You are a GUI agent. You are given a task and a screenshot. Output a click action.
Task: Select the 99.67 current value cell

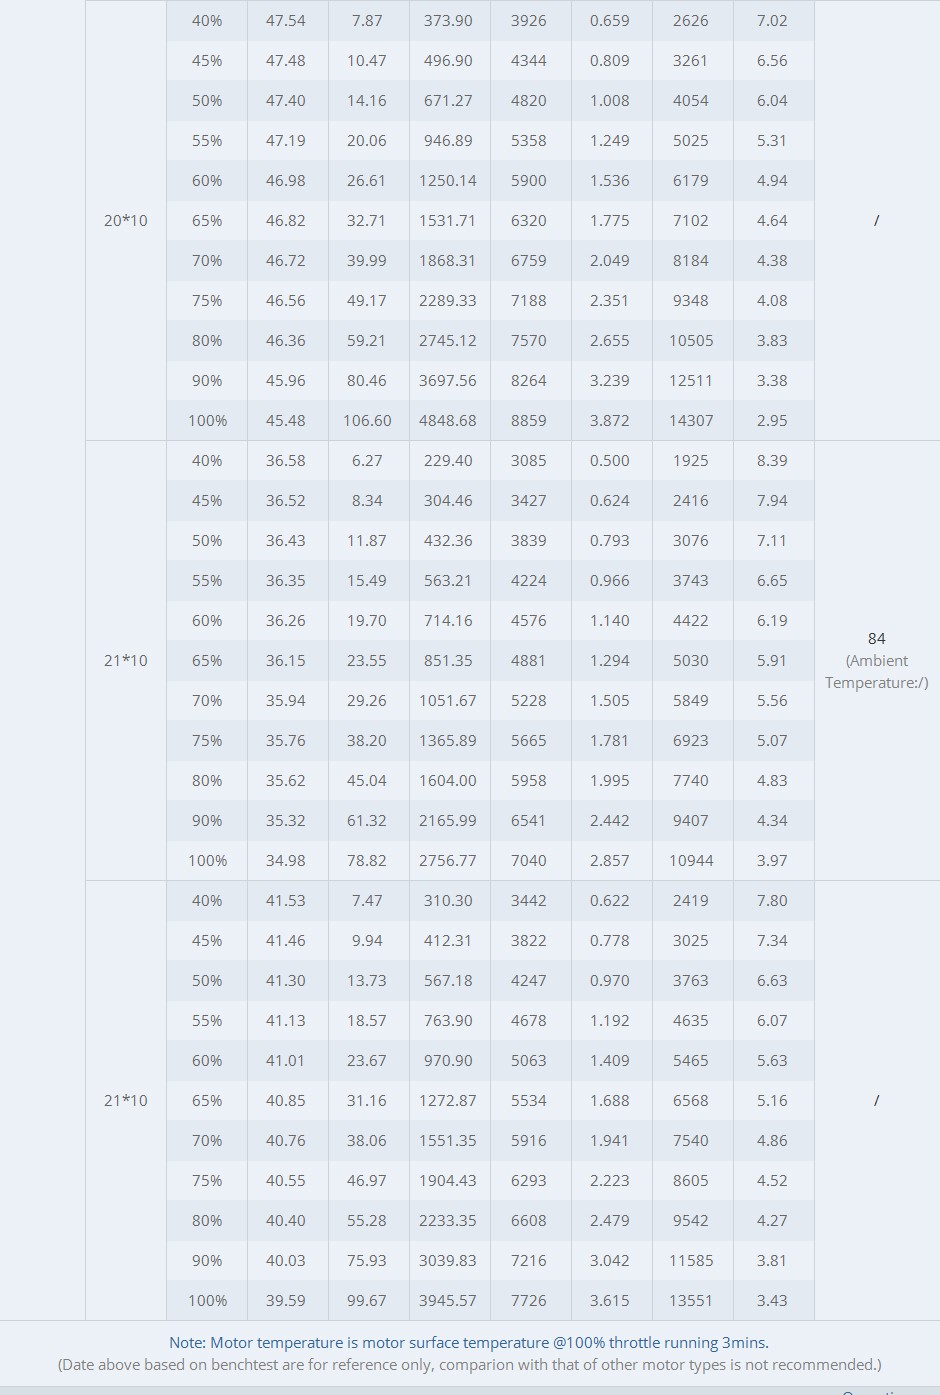367,1300
